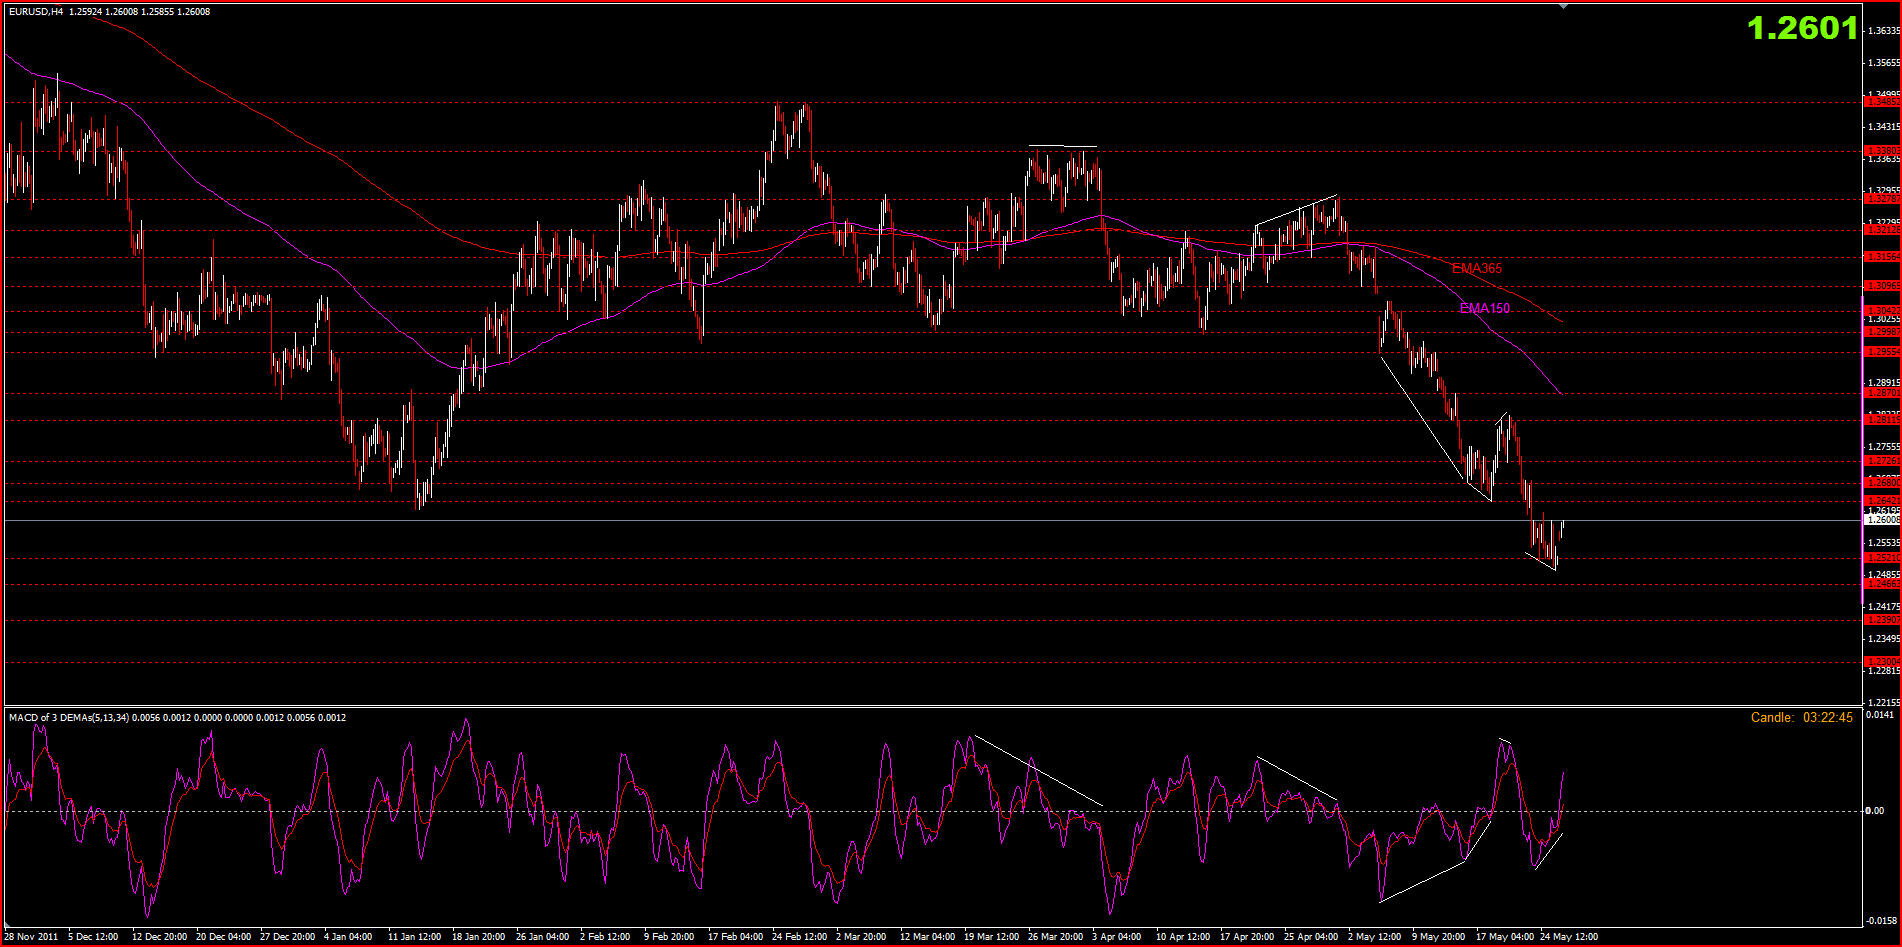Image resolution: width=1902 pixels, height=947 pixels.
Task: Click the 1.33803 red price level label
Action: [1883, 150]
